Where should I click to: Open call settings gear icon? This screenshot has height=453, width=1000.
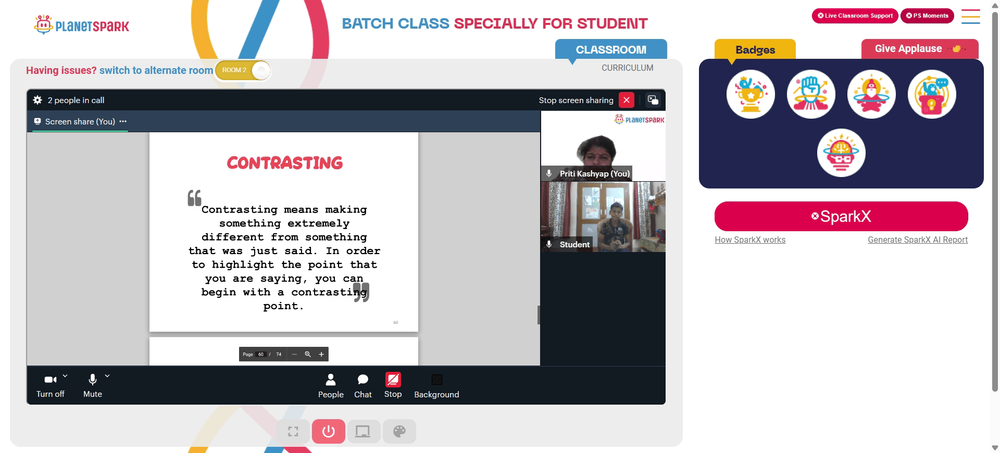[x=38, y=100]
